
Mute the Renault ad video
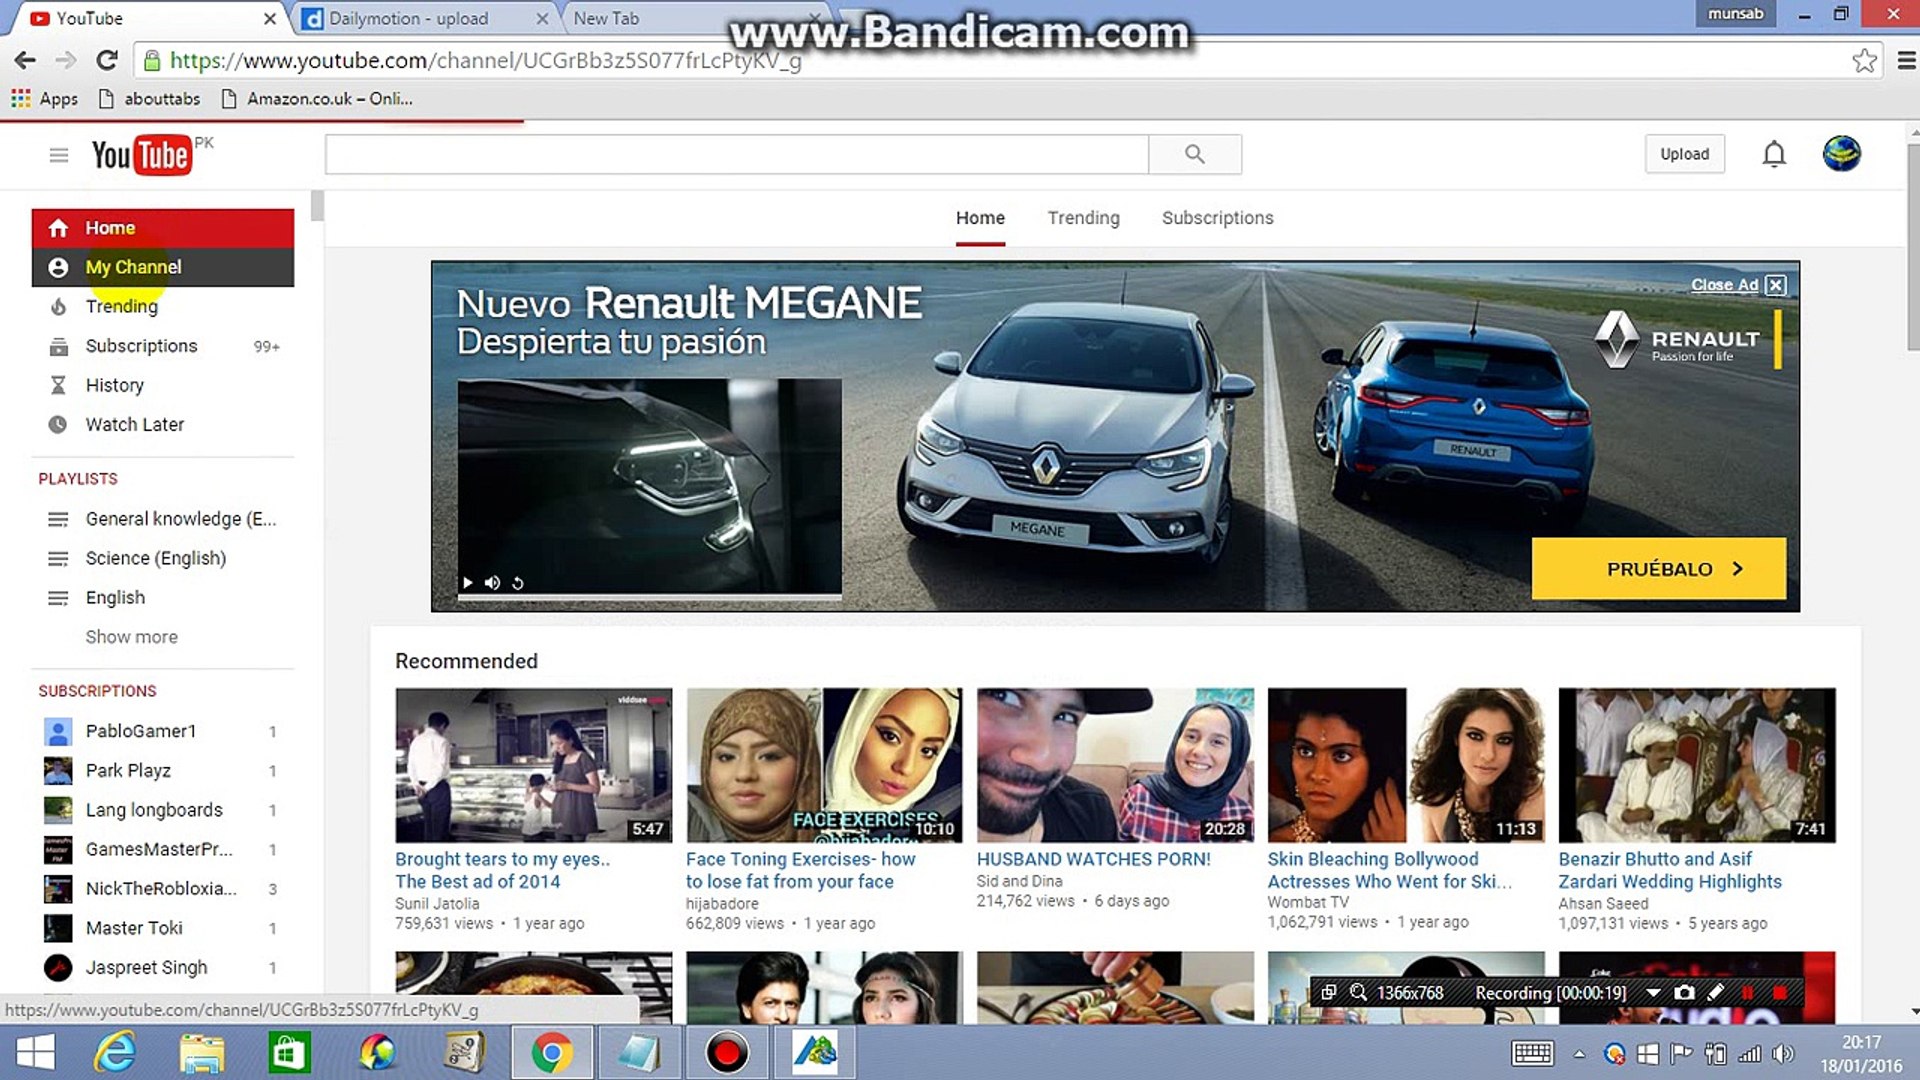pos(492,583)
